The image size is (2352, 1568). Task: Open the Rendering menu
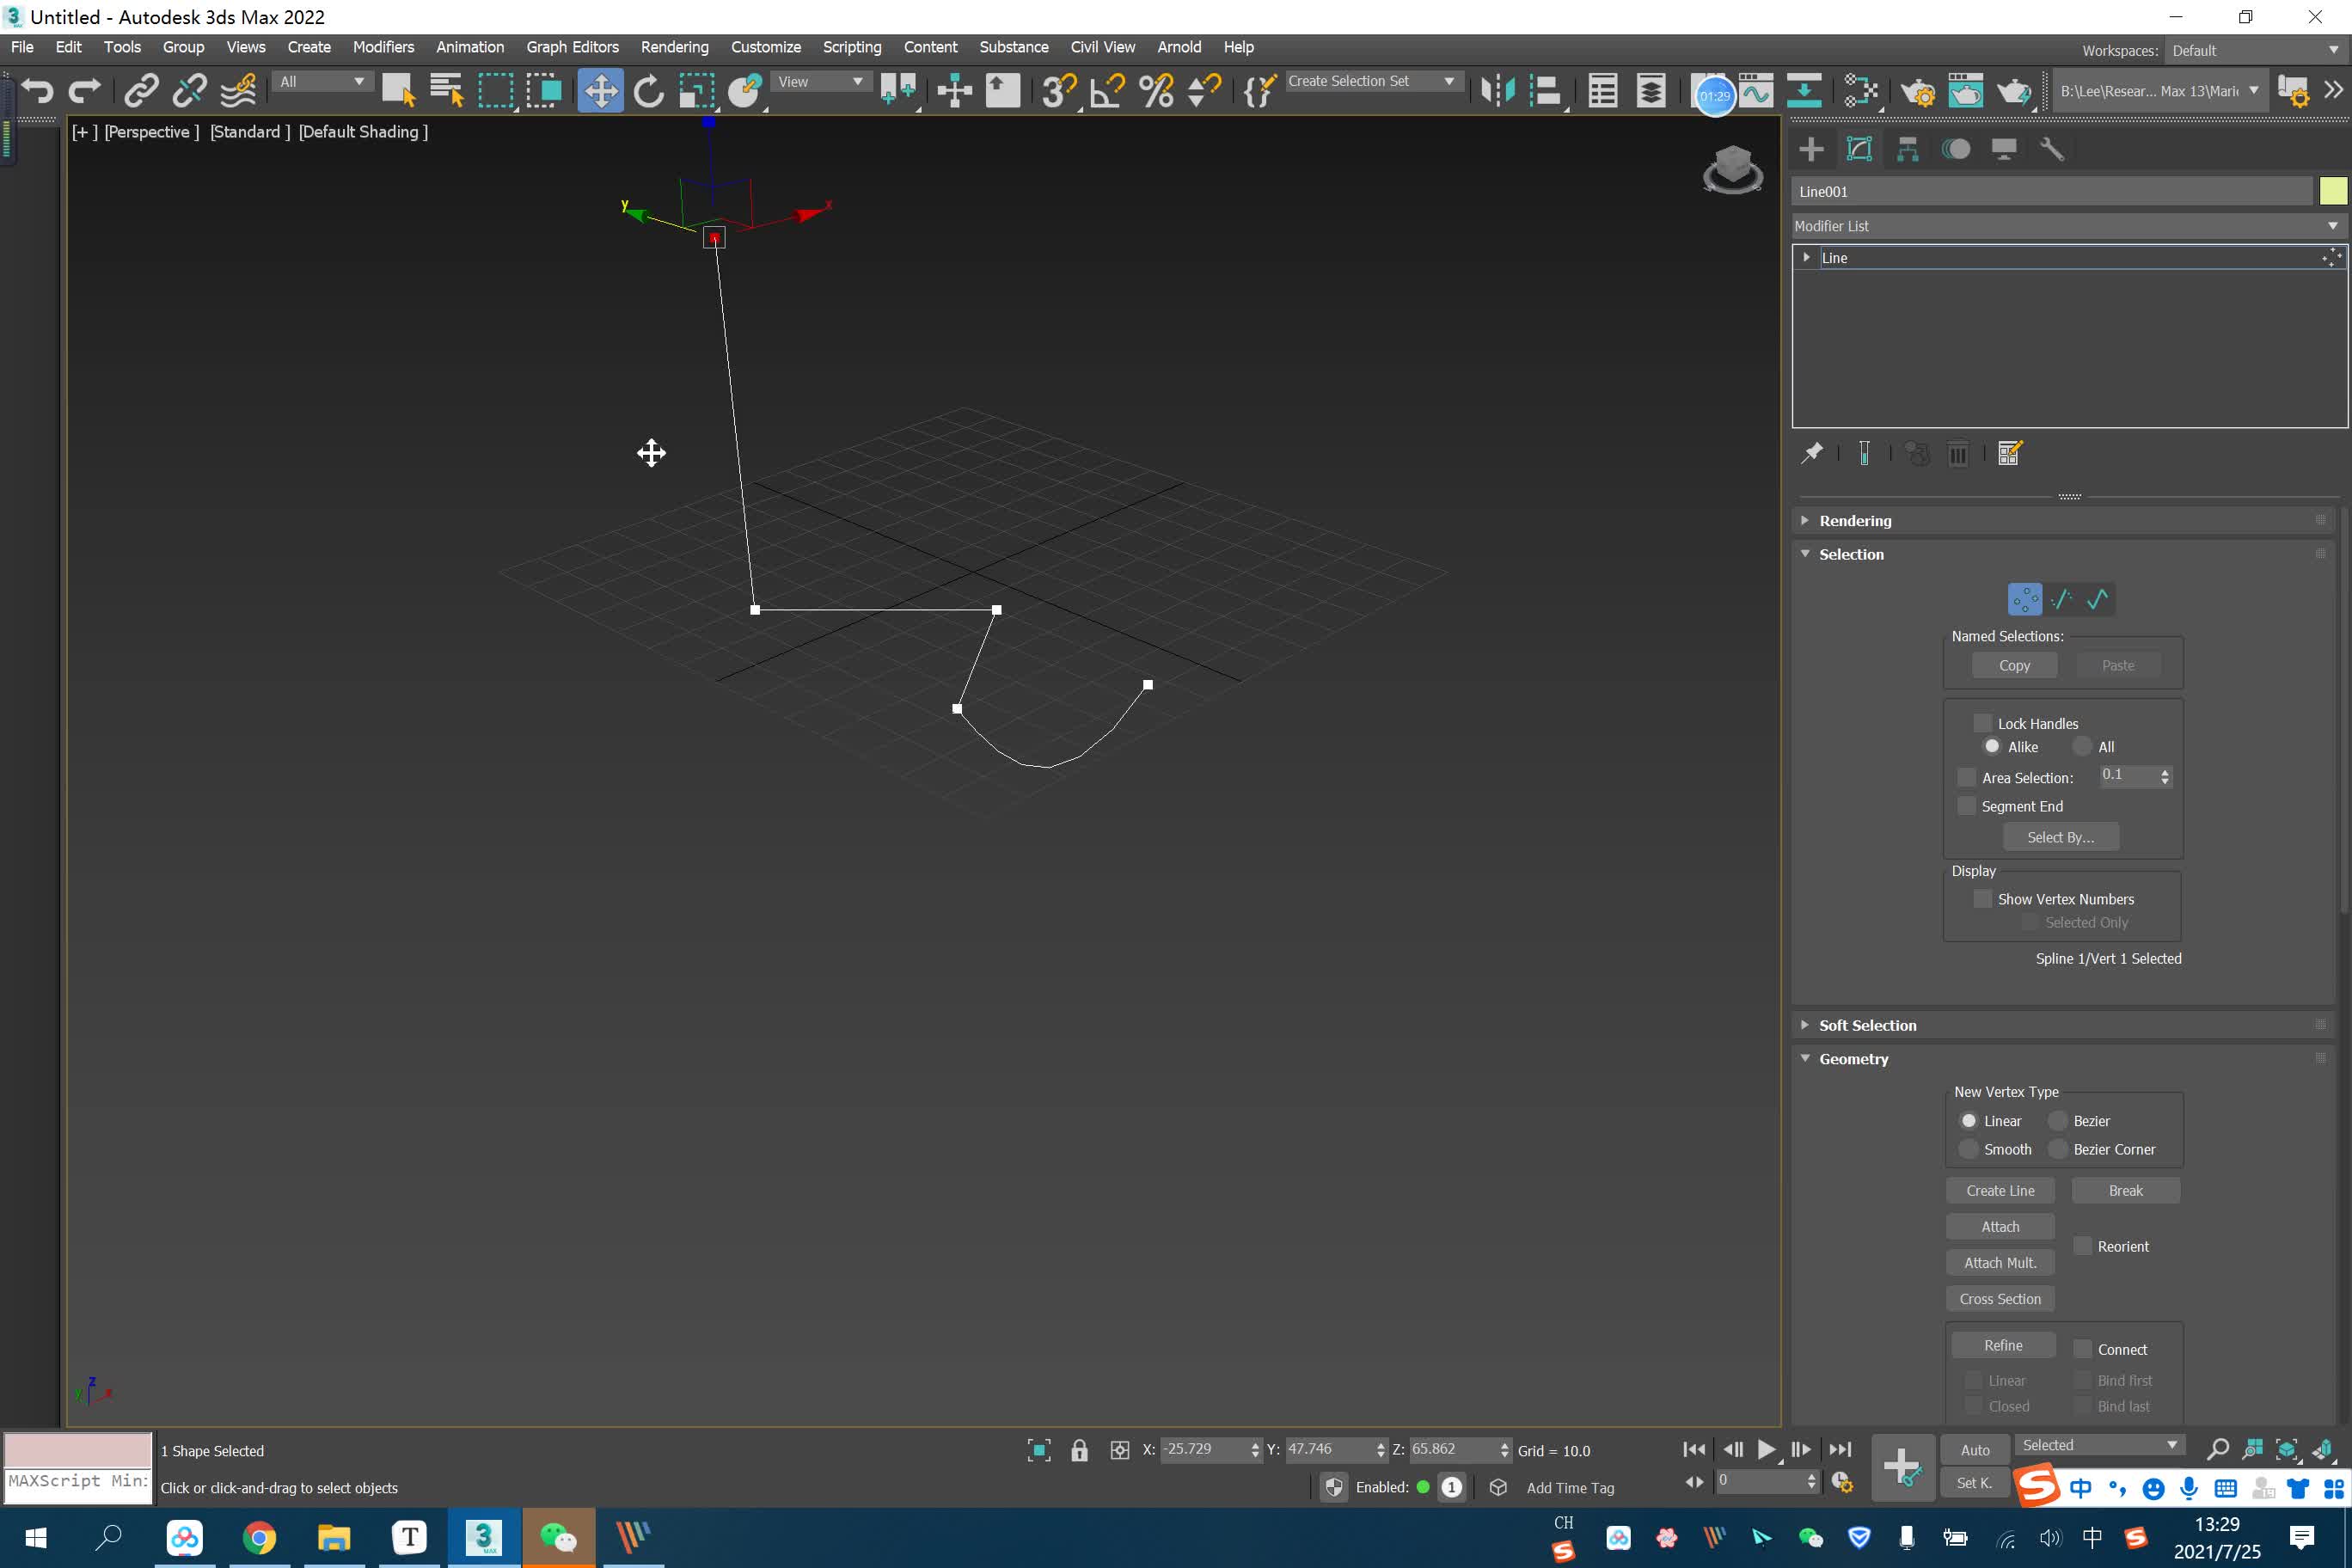click(674, 47)
